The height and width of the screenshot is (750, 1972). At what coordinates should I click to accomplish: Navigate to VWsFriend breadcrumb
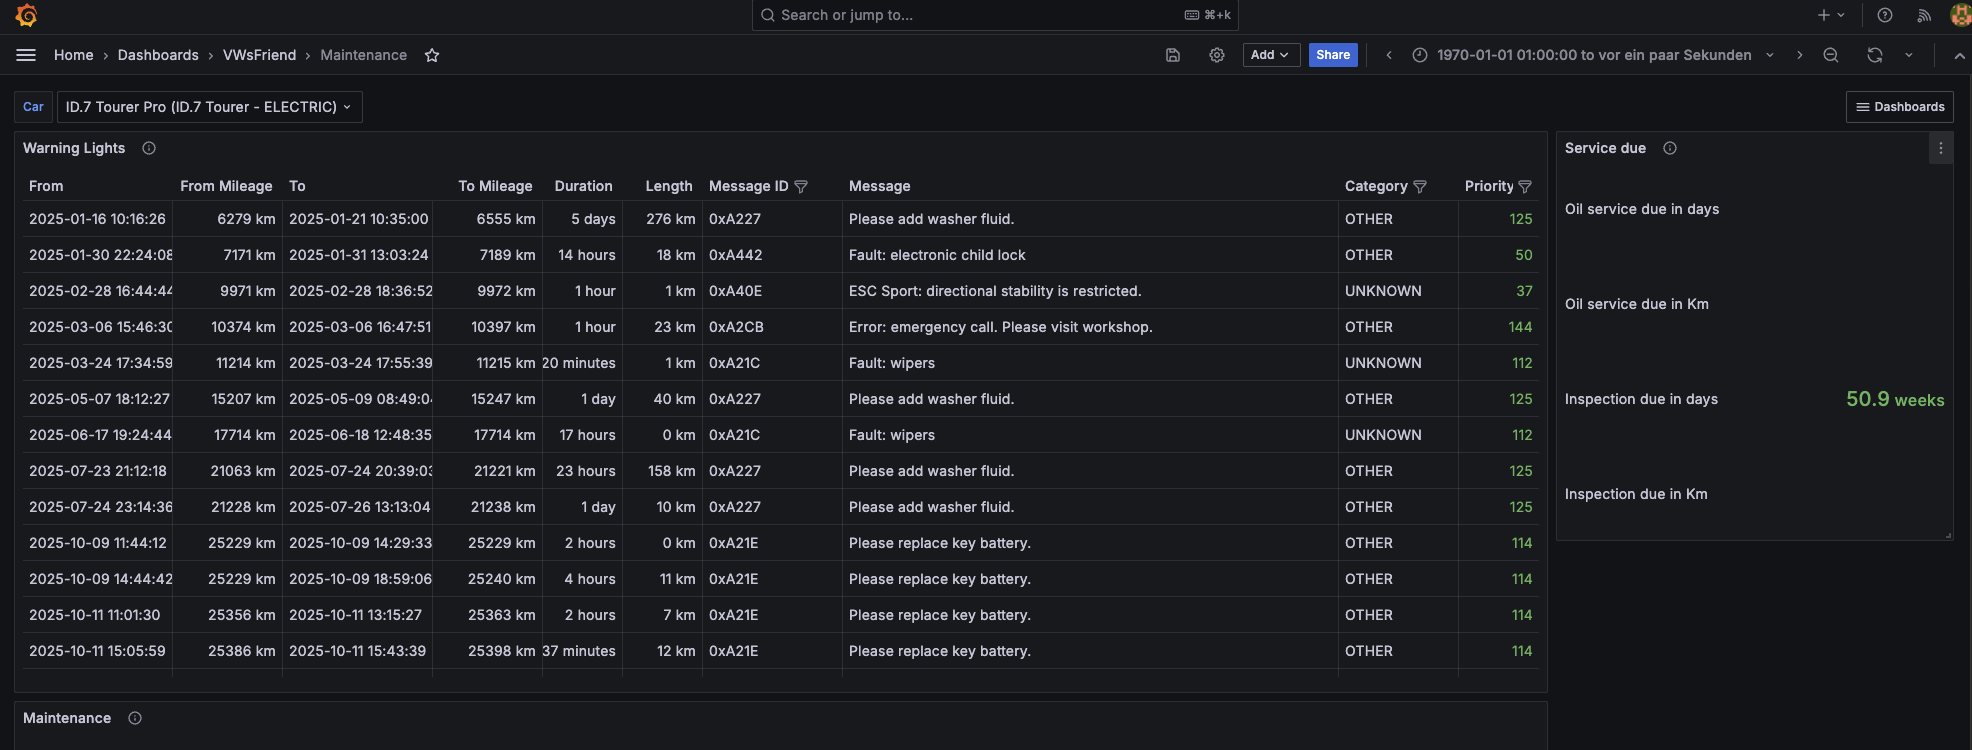pyautogui.click(x=259, y=55)
